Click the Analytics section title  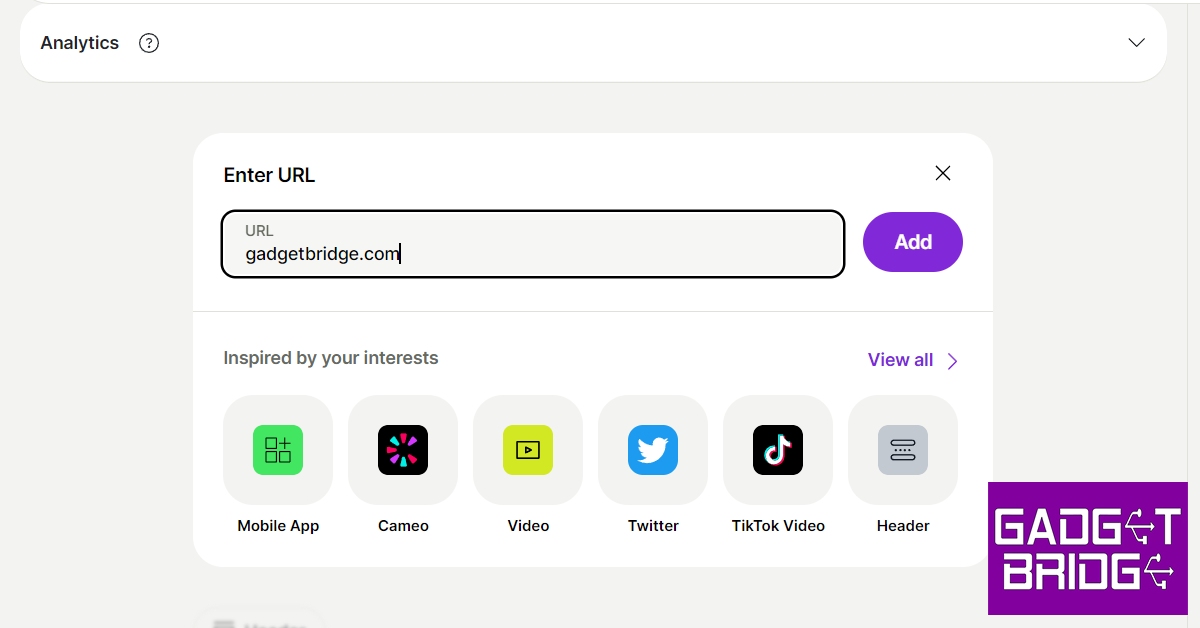(80, 43)
